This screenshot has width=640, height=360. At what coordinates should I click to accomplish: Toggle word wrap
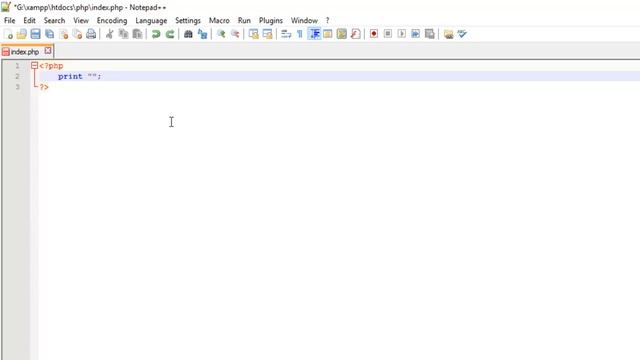pyautogui.click(x=286, y=34)
